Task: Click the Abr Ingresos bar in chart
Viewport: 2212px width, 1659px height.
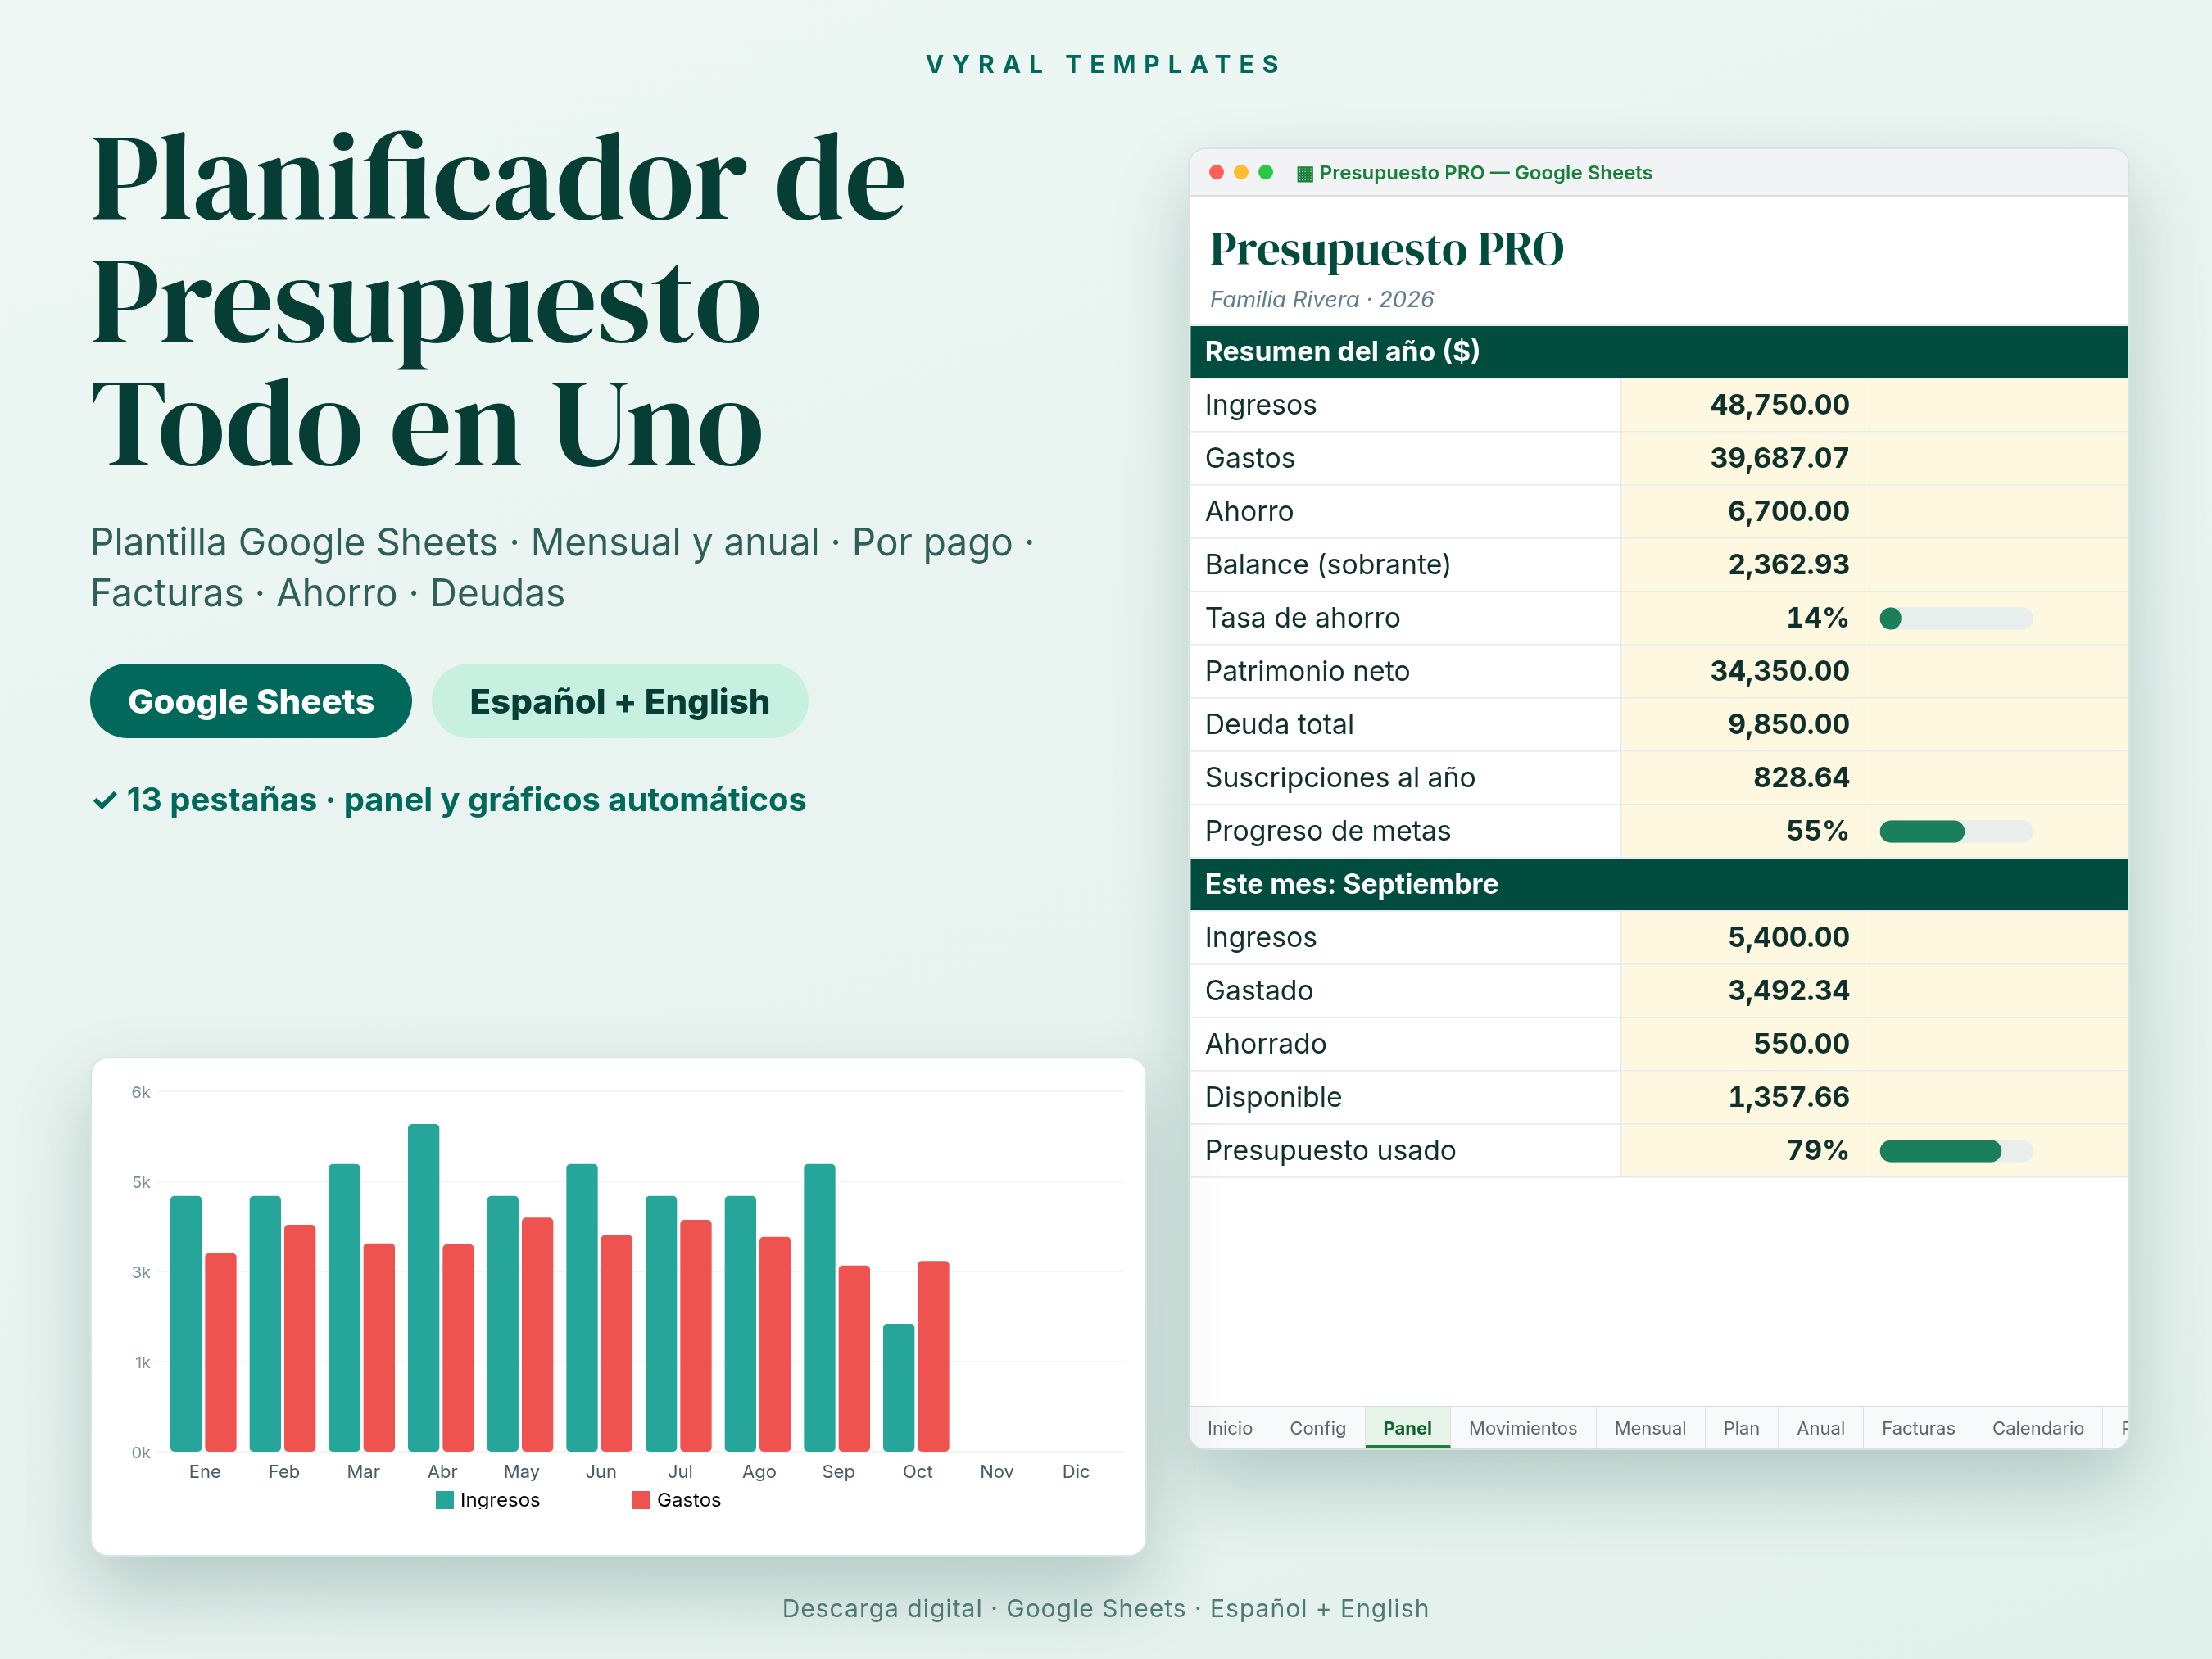Action: [423, 1288]
